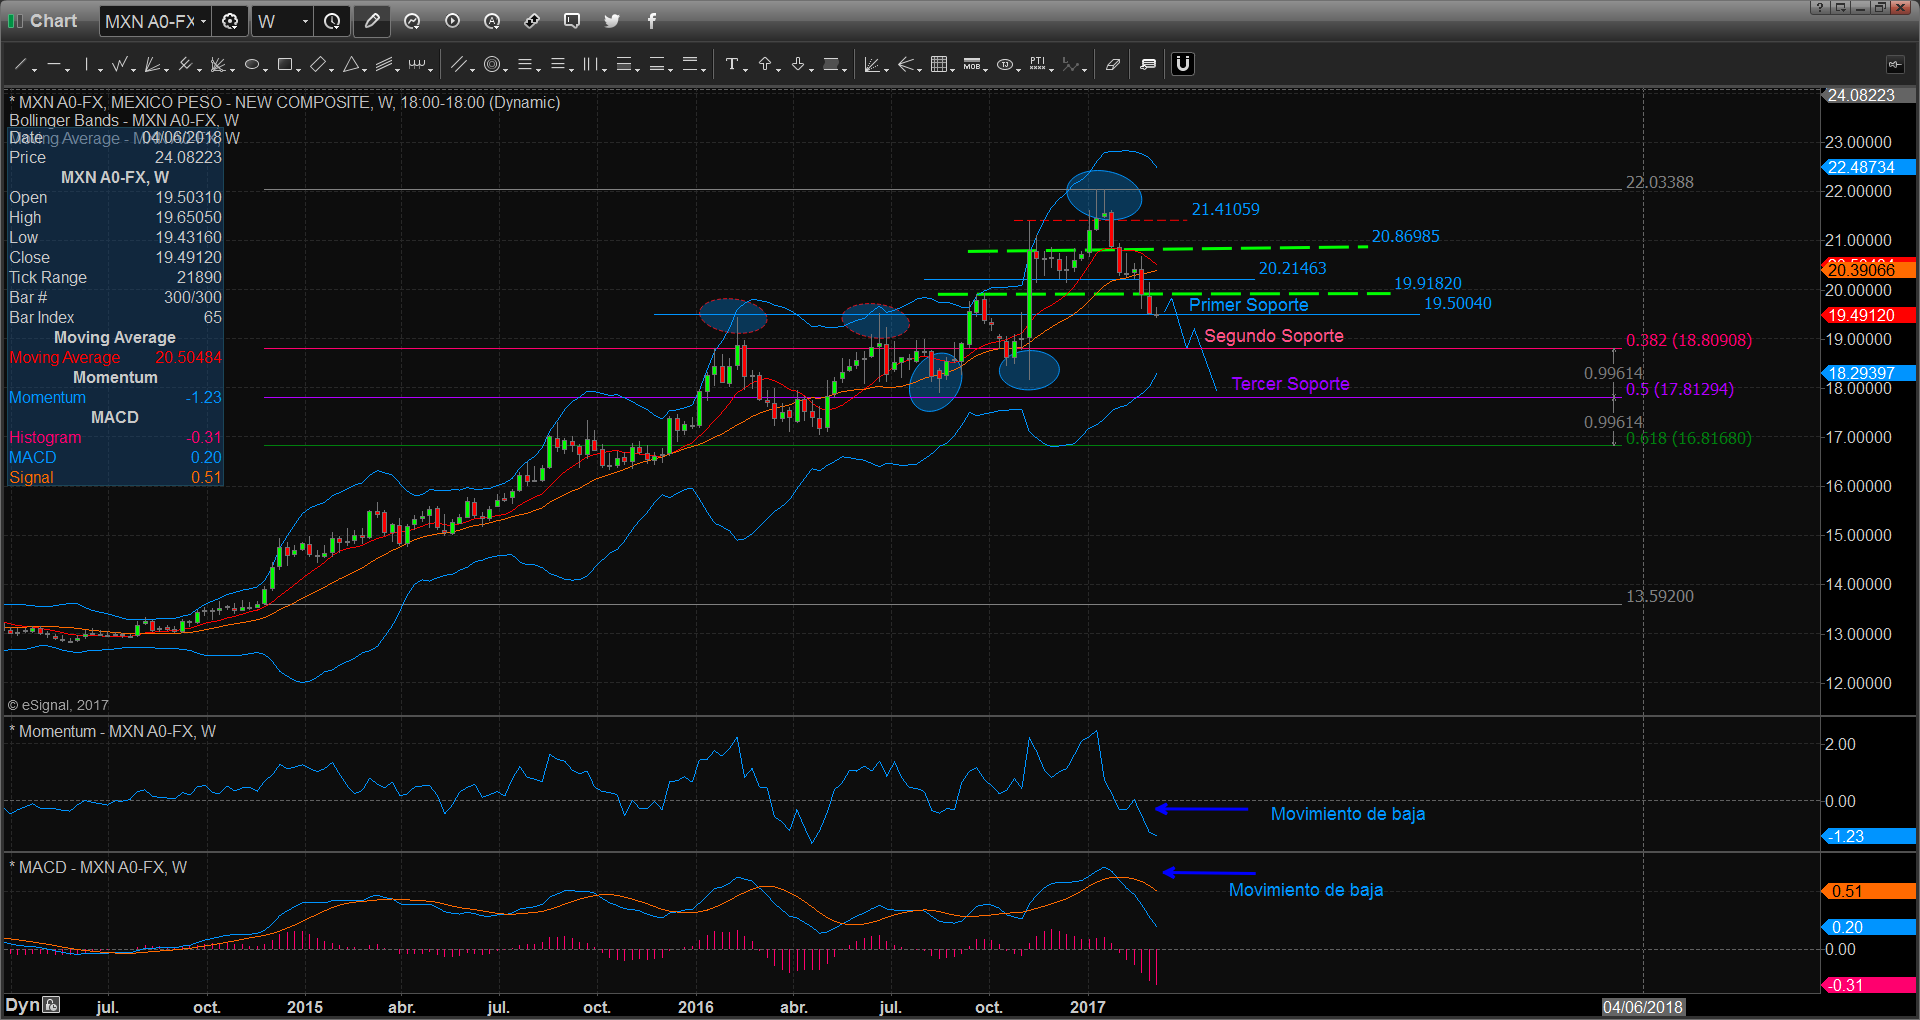Image resolution: width=1920 pixels, height=1020 pixels.
Task: Click the speech bubble comment icon
Action: [x=572, y=21]
